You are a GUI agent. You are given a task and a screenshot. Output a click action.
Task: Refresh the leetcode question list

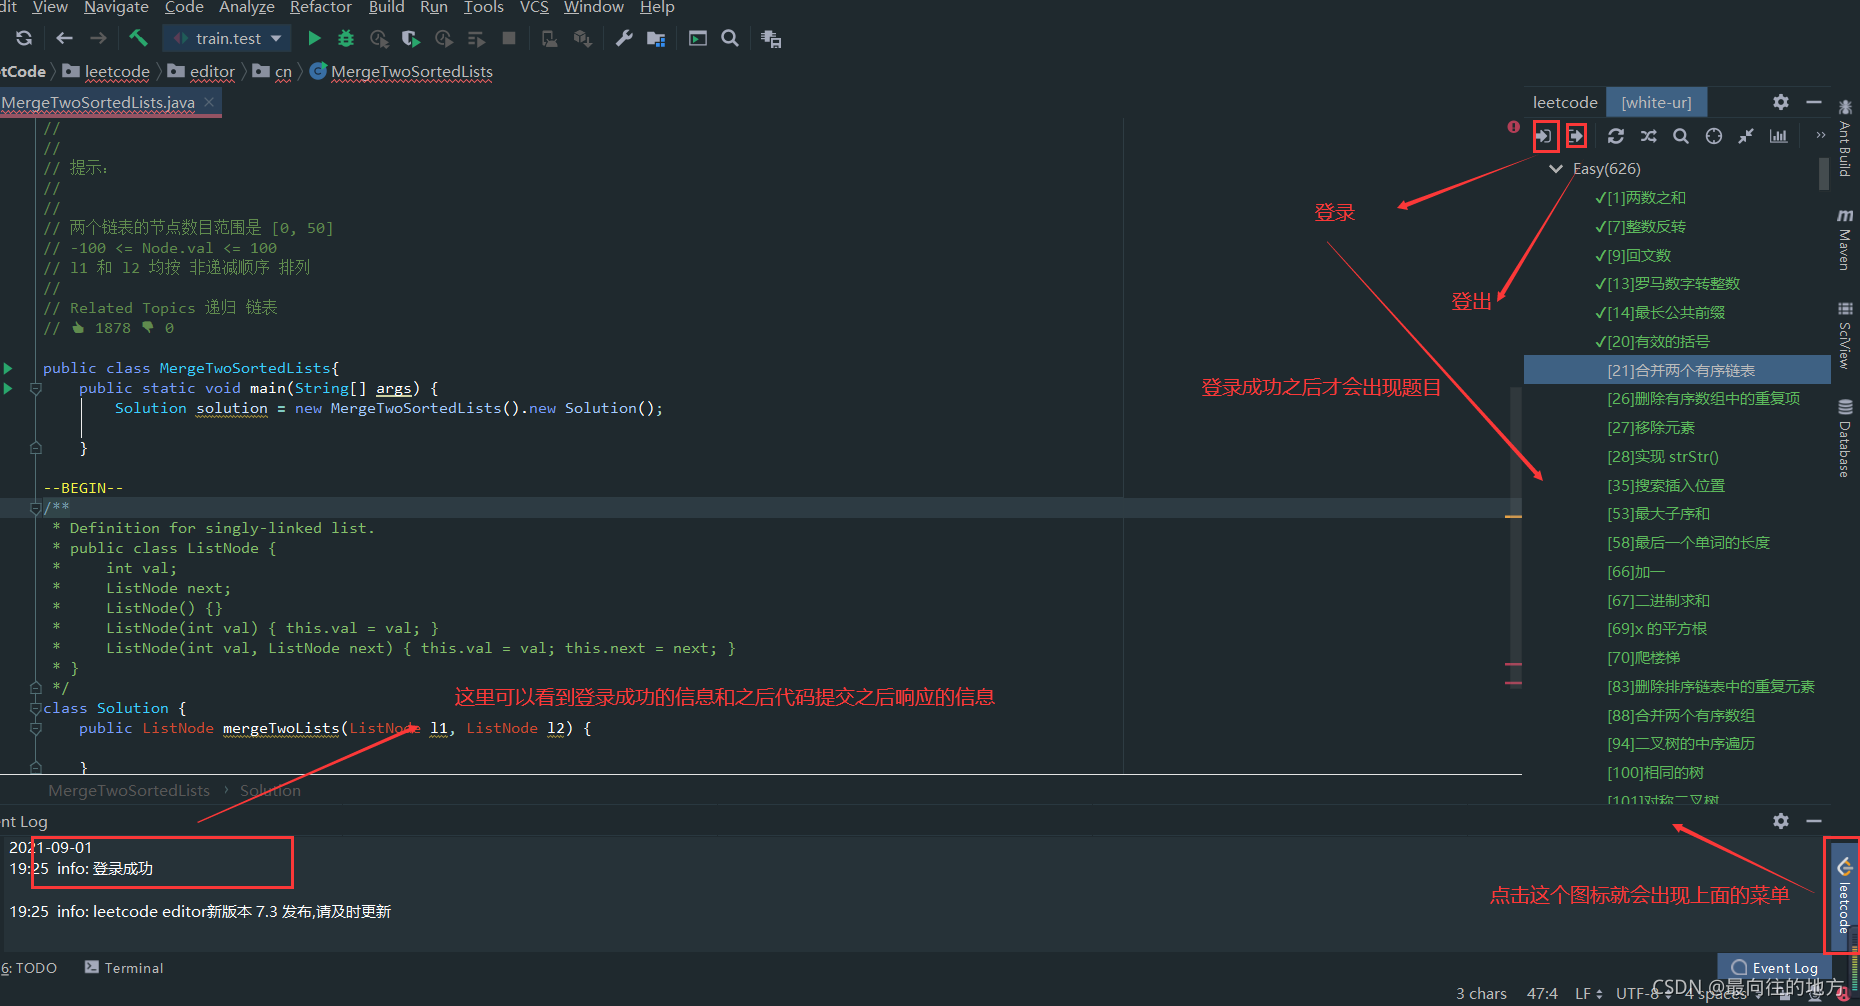[1616, 136]
